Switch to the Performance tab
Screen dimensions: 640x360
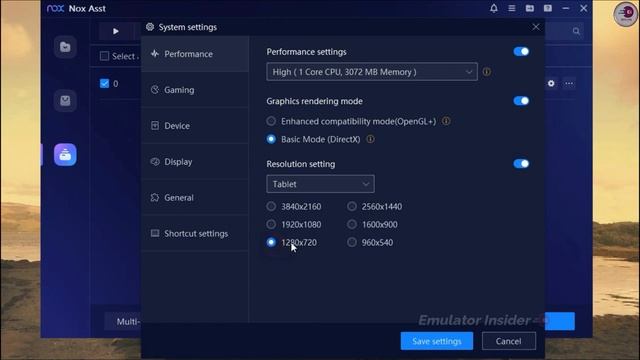pos(195,54)
